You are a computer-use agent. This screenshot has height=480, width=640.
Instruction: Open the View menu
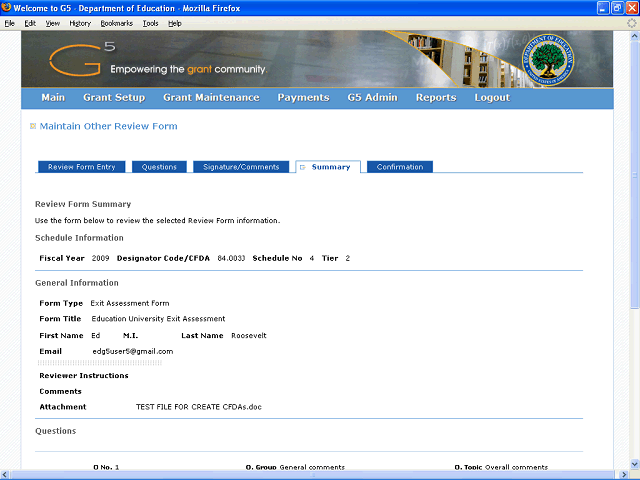coord(53,23)
